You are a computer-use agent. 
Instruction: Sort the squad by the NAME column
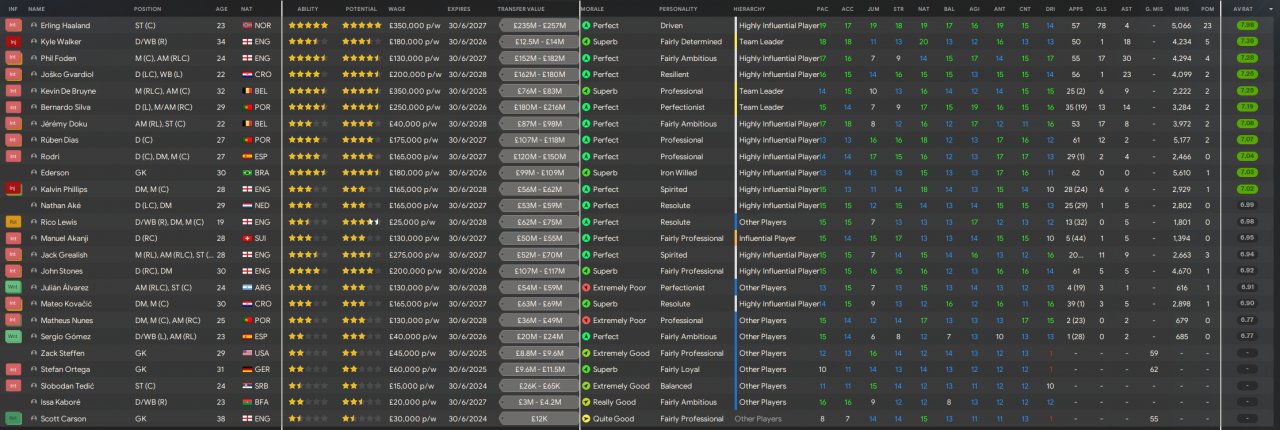[x=36, y=8]
